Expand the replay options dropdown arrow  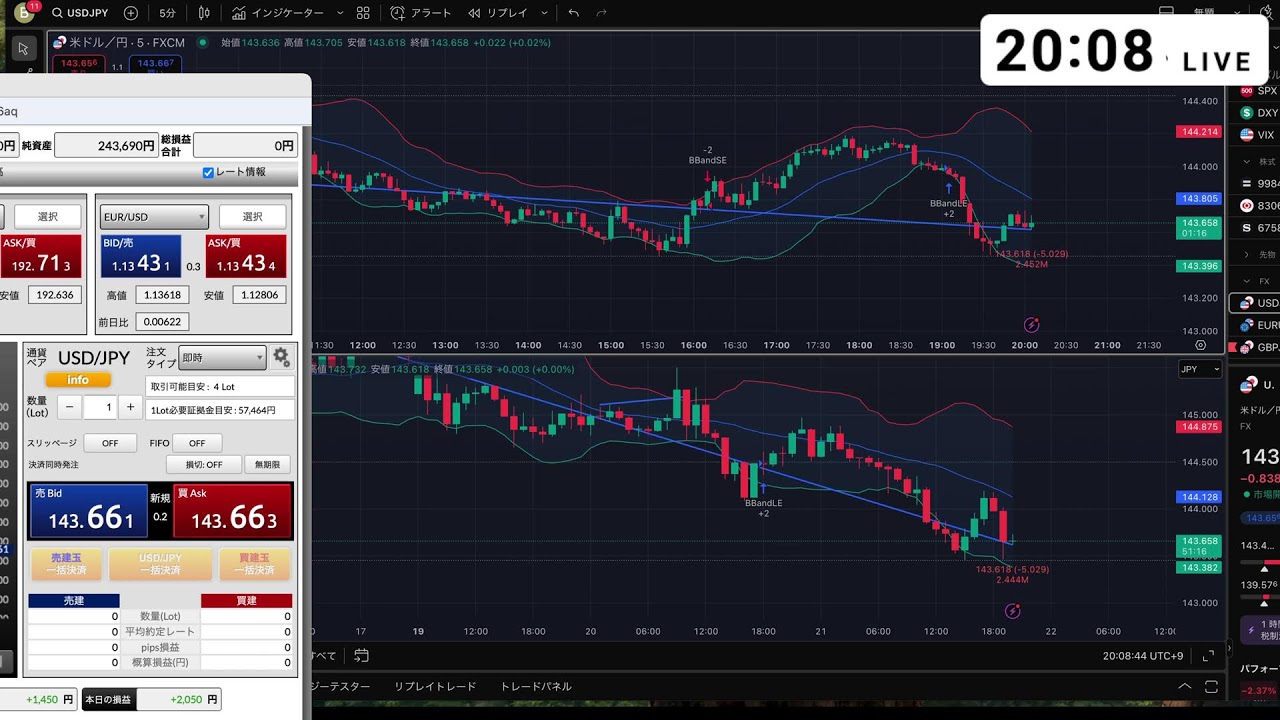point(544,13)
